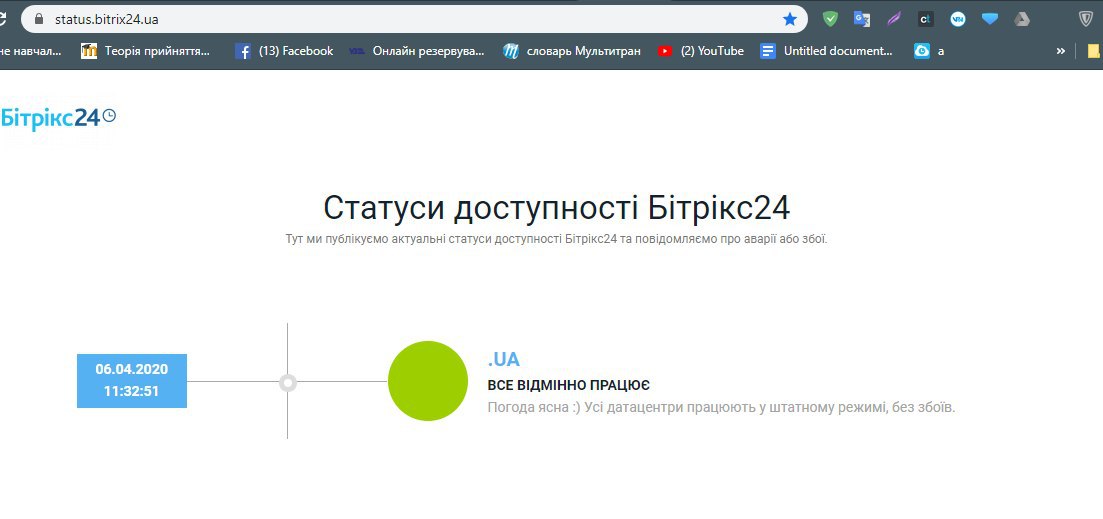The height and width of the screenshot is (519, 1103).
Task: Click the blue bookmark star in address bar
Action: pyautogui.click(x=790, y=20)
